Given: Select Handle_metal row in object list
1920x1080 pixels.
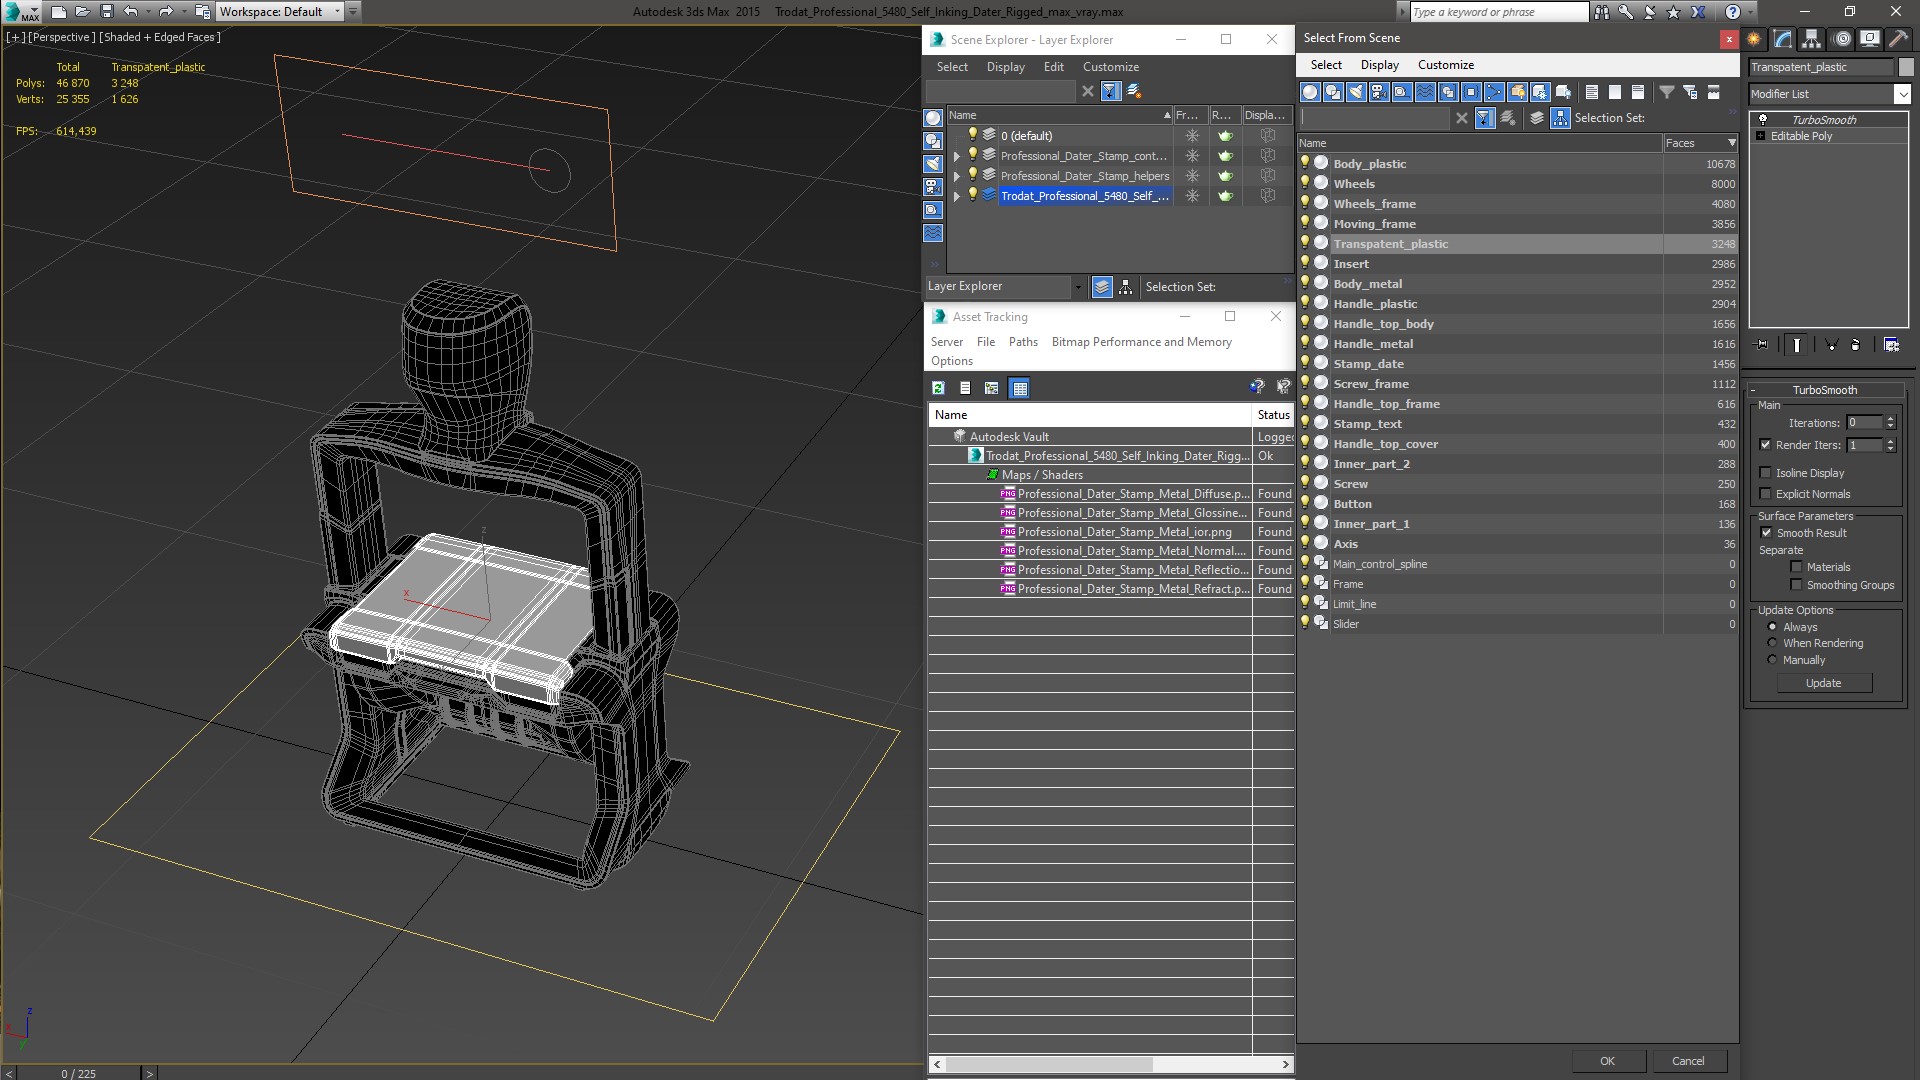Looking at the screenshot, I should [x=1517, y=344].
